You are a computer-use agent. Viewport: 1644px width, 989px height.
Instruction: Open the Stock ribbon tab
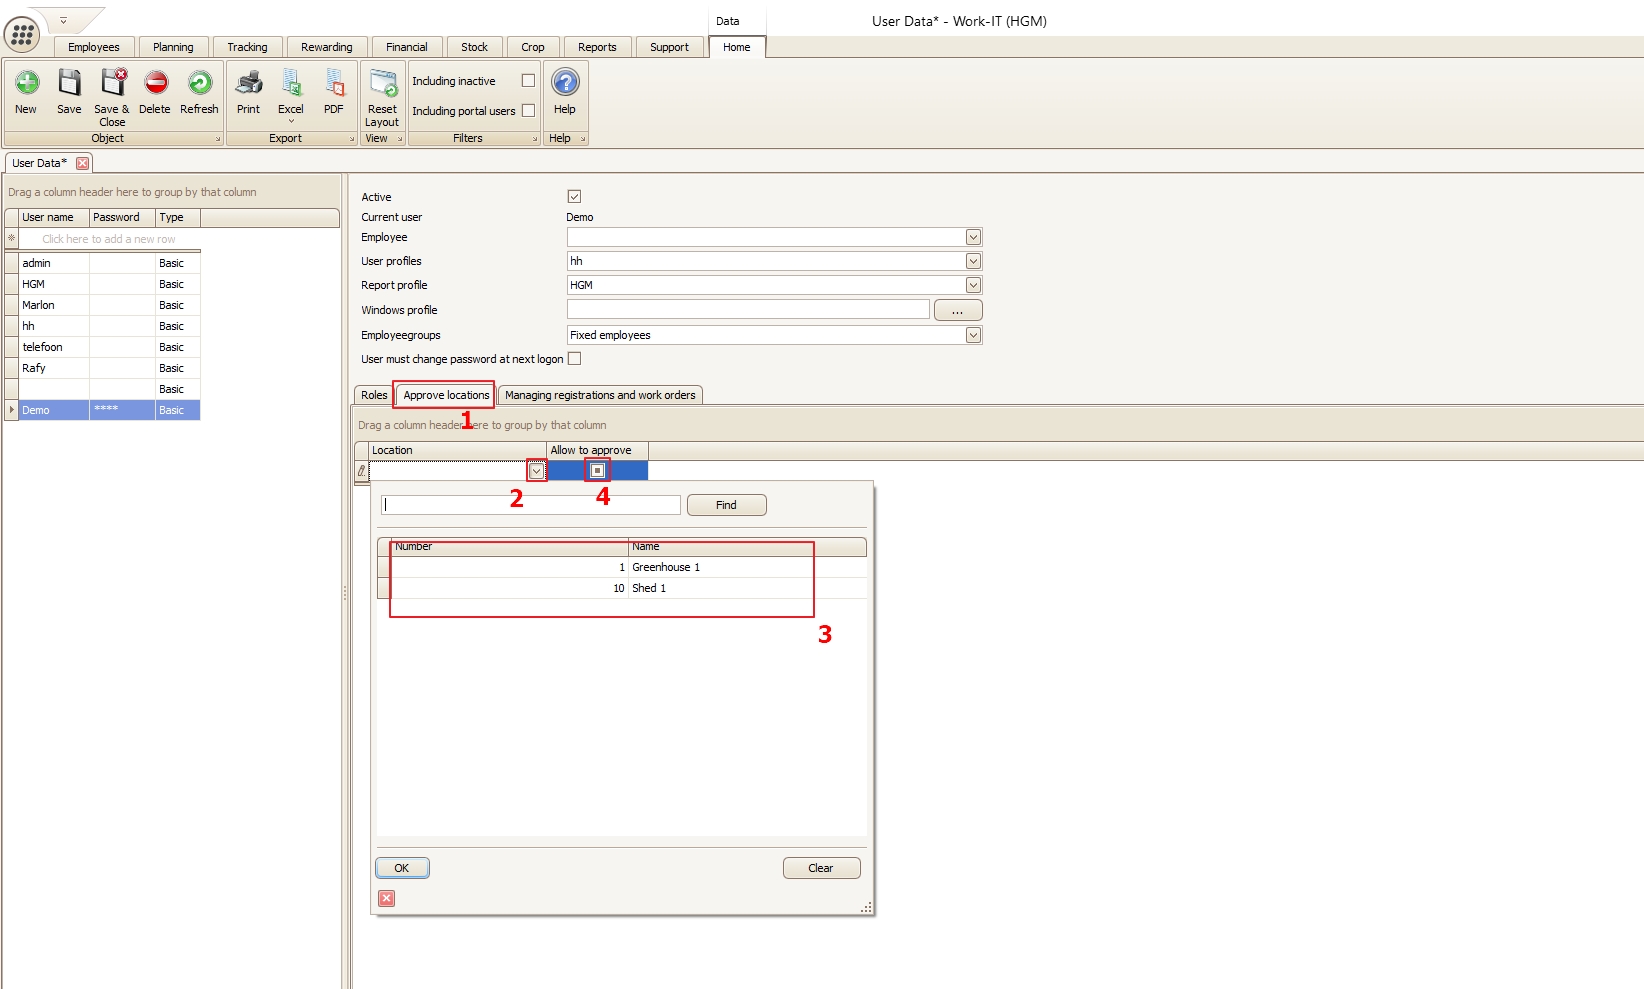point(475,47)
